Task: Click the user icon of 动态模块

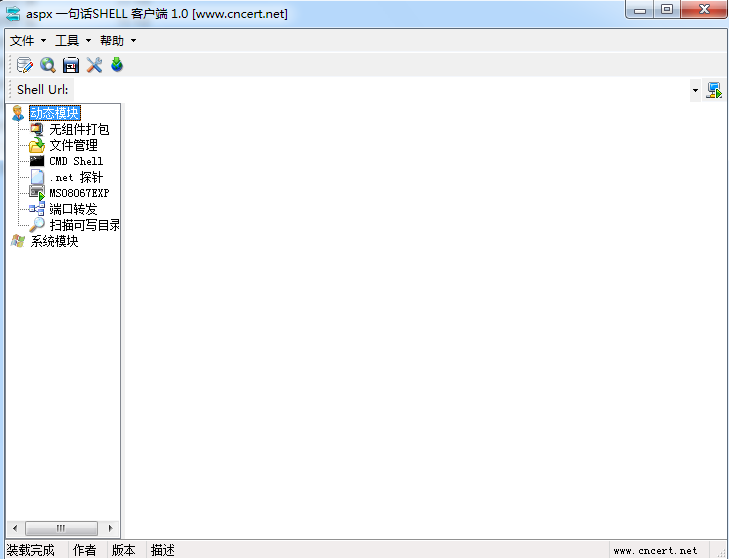Action: click(18, 113)
